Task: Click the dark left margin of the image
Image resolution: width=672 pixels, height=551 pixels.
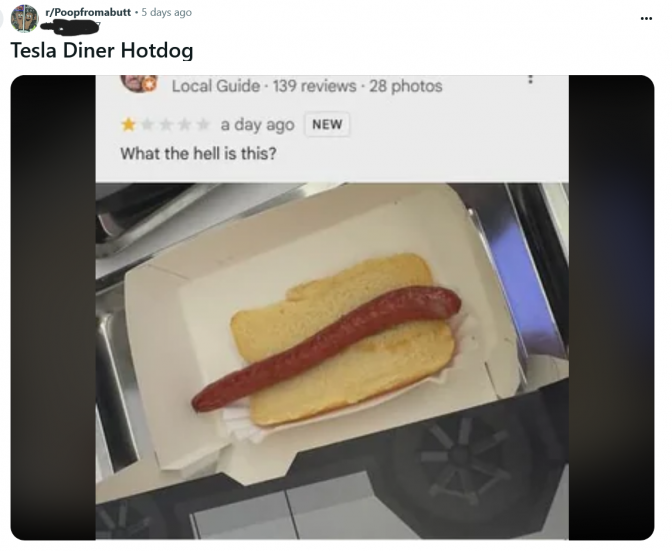Action: click(53, 307)
